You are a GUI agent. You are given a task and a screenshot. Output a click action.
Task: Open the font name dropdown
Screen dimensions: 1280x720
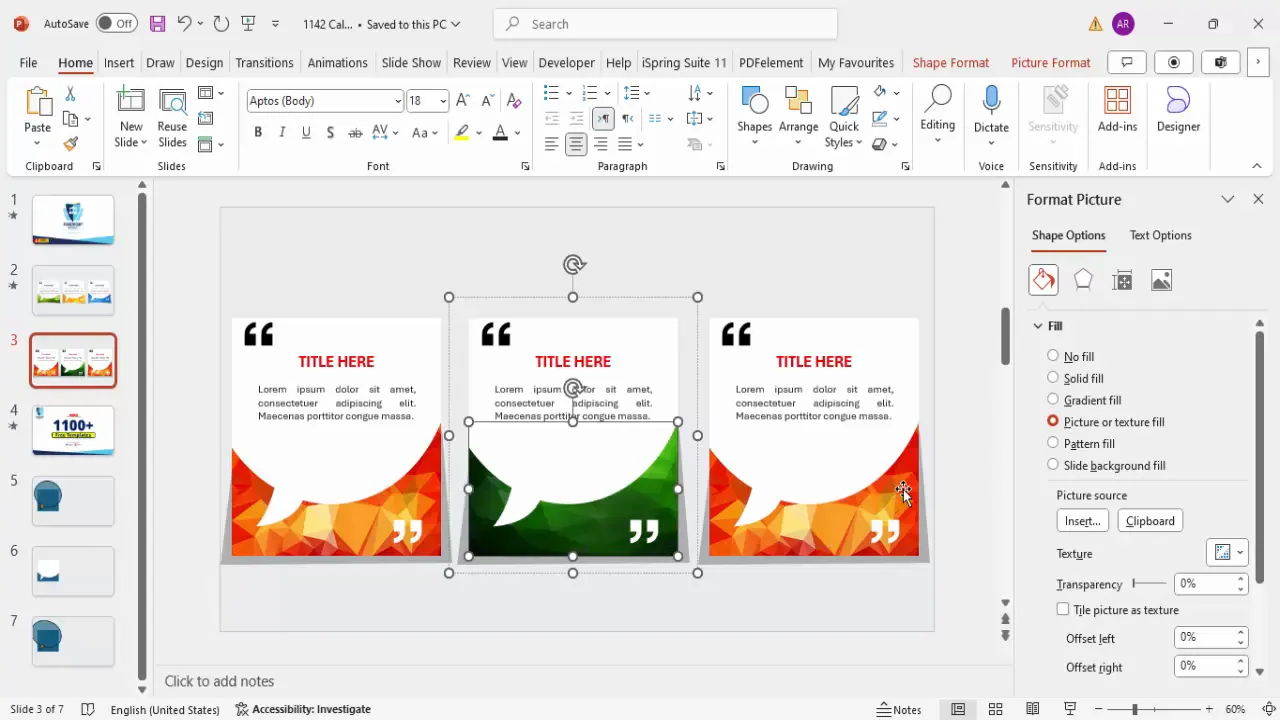[398, 101]
